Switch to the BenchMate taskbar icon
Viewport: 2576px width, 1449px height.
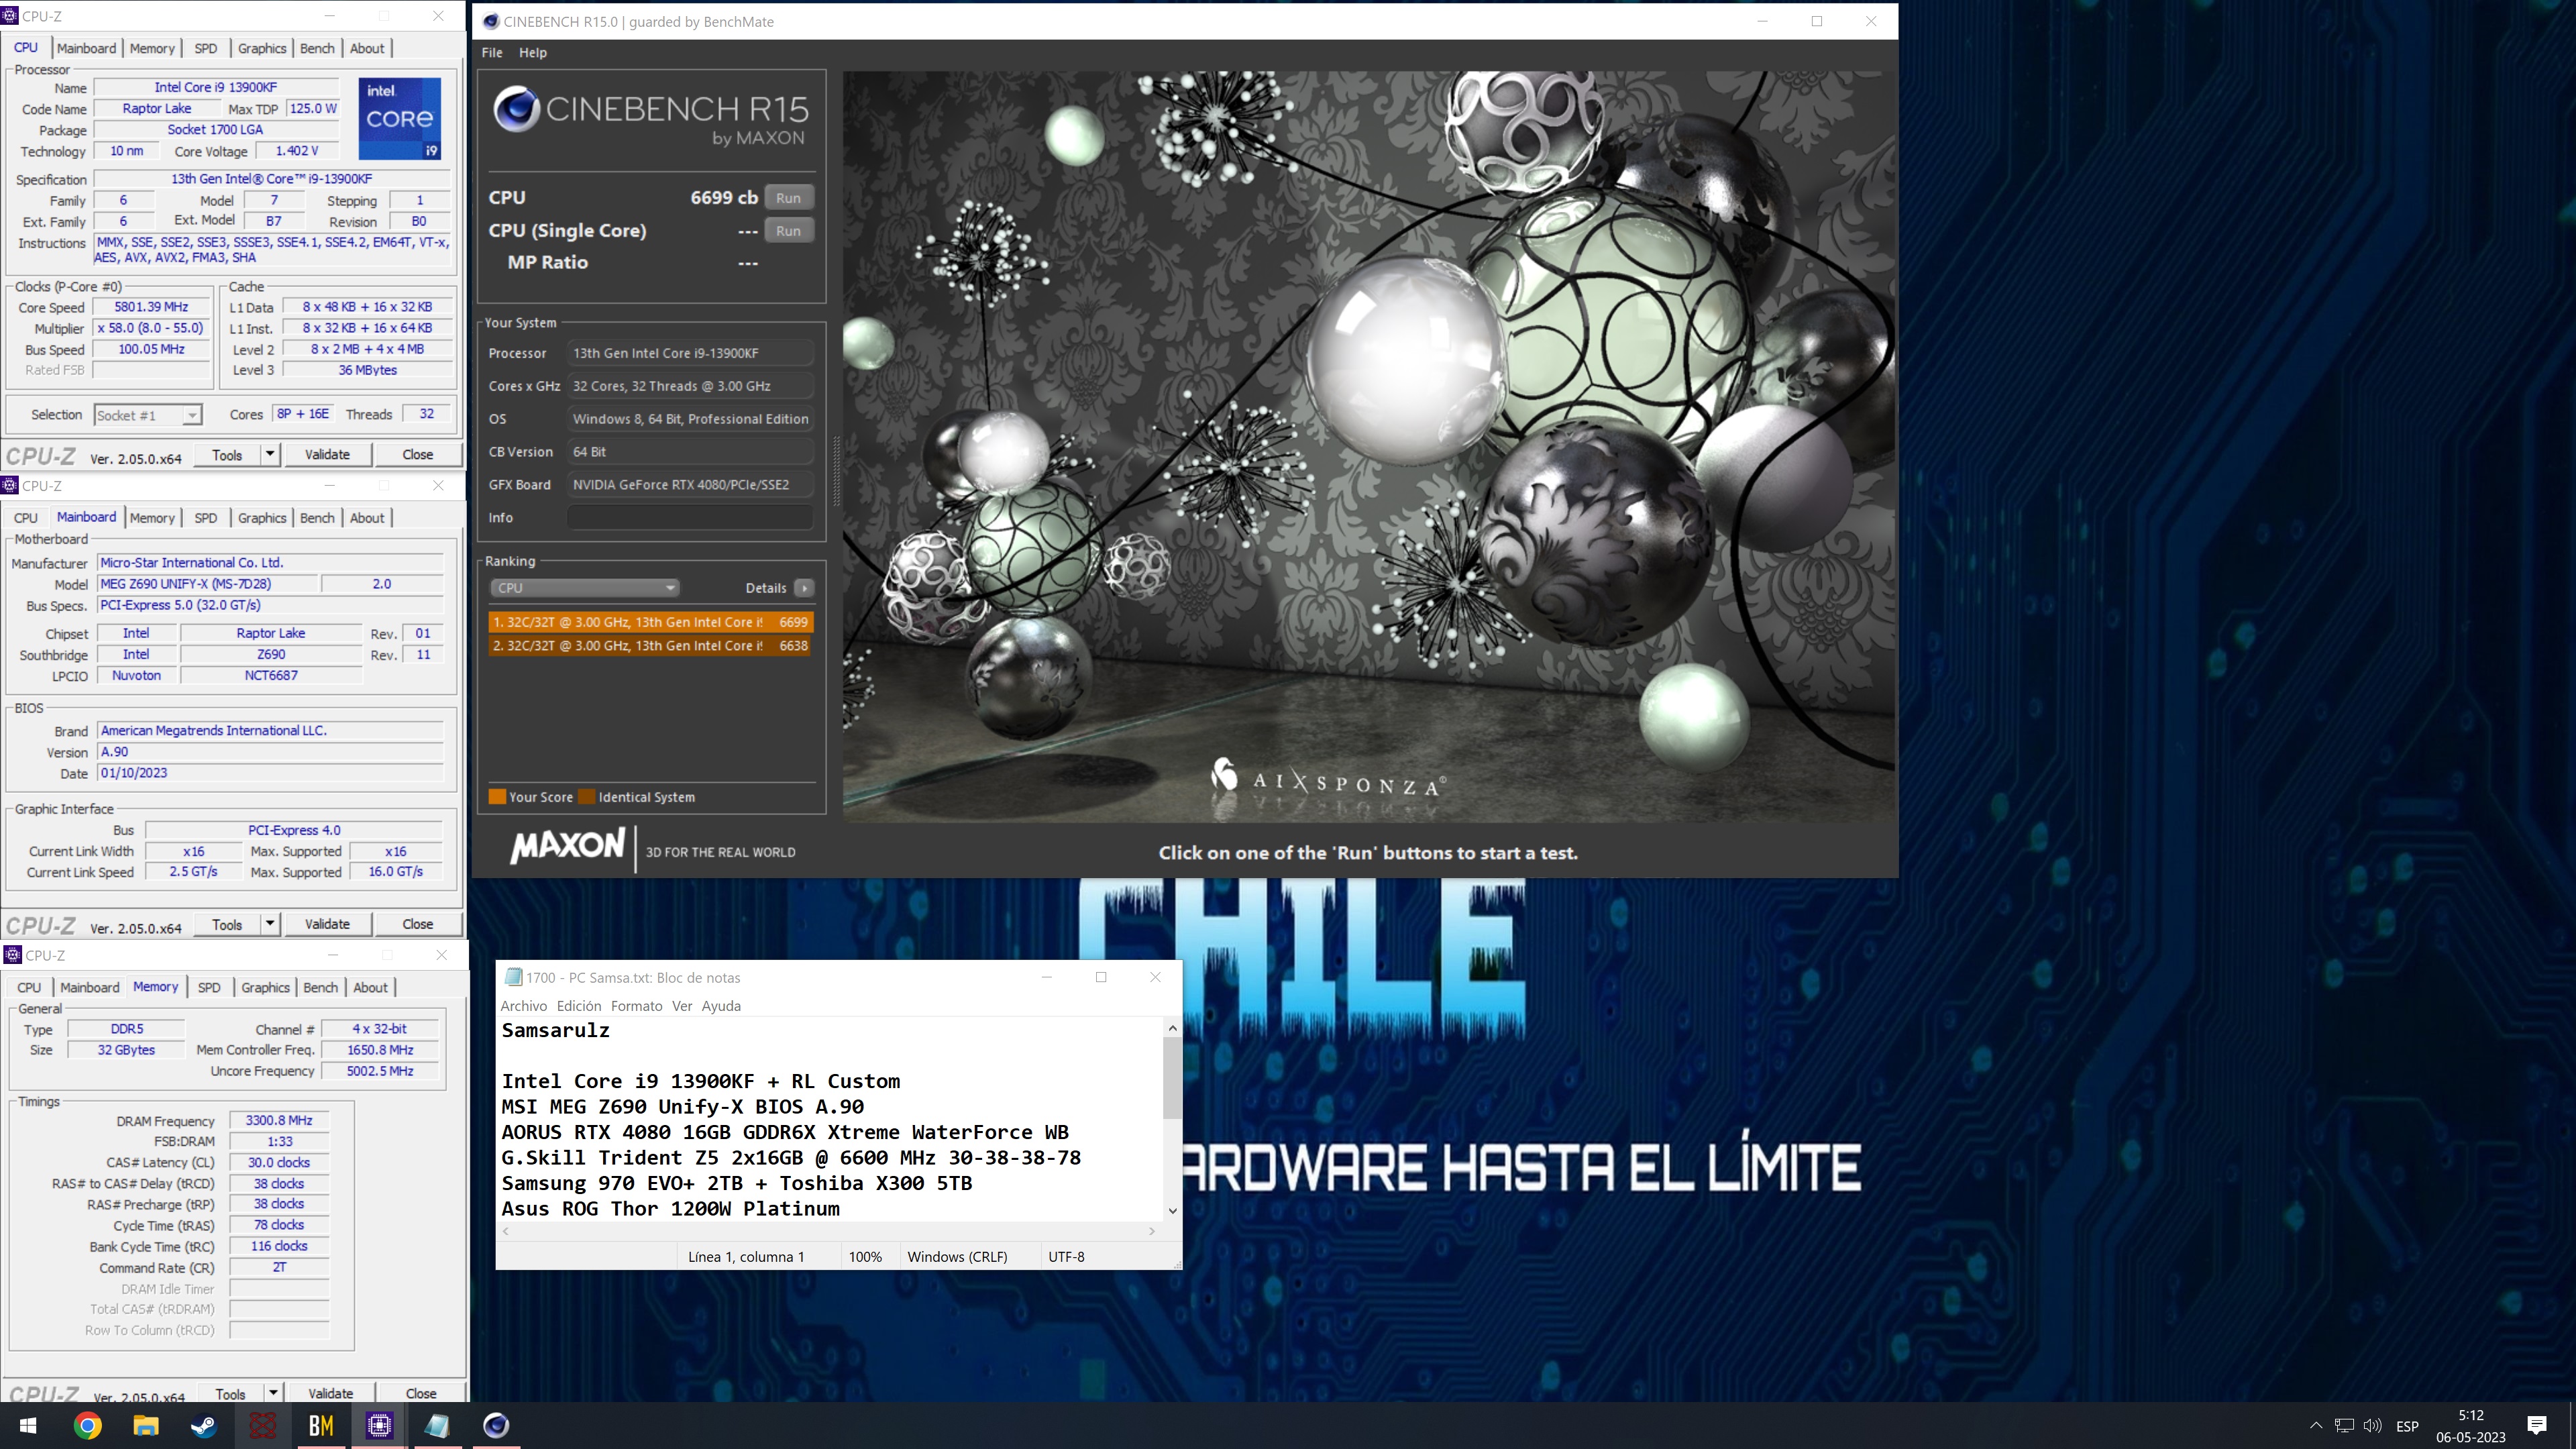click(x=321, y=1425)
